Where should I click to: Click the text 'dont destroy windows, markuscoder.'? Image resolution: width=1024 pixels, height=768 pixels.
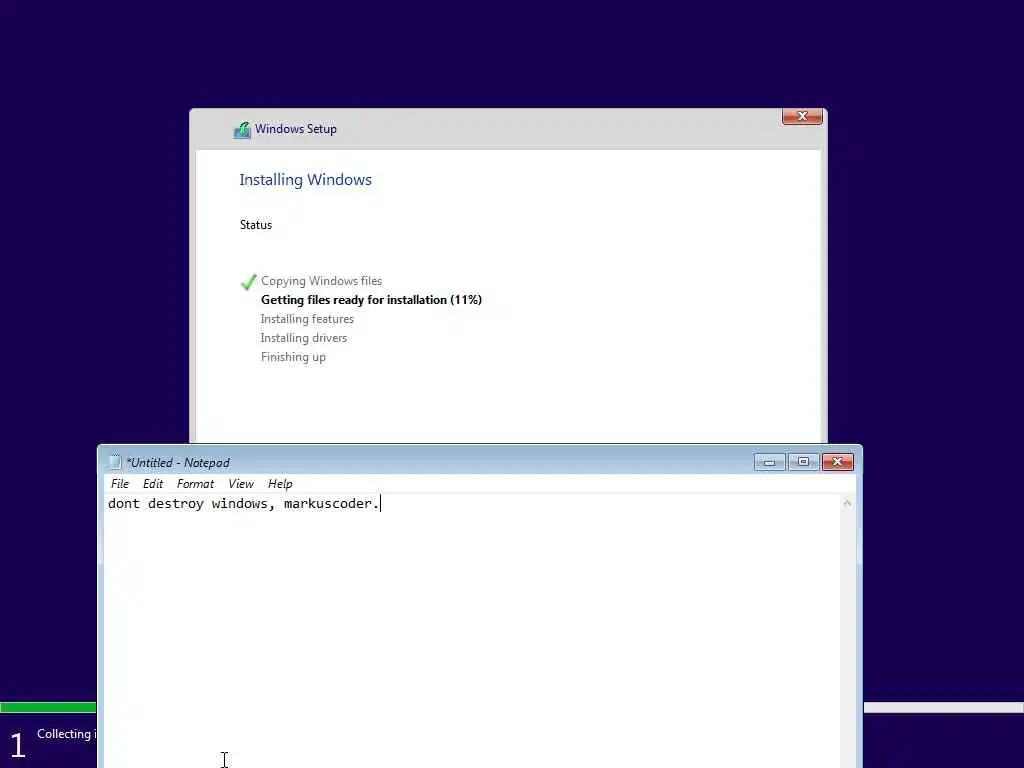tap(244, 504)
